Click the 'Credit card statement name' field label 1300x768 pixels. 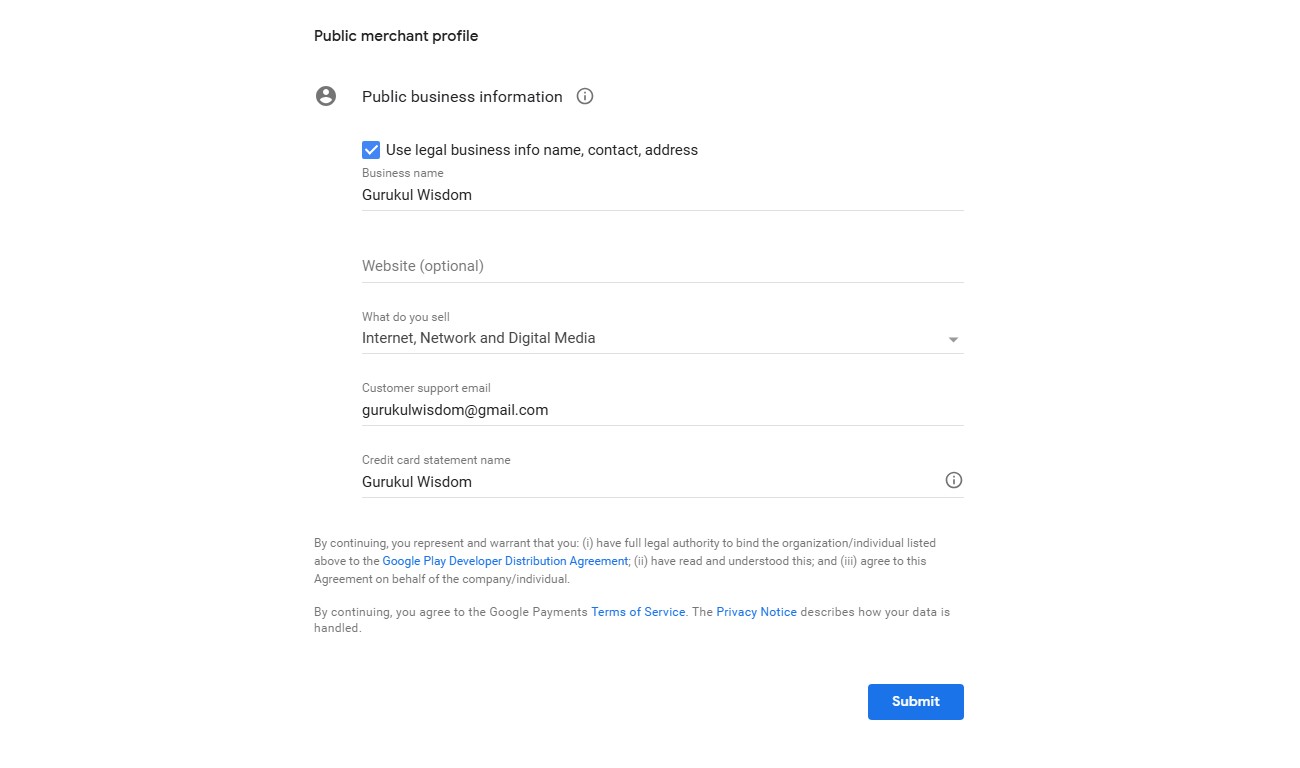(x=436, y=460)
